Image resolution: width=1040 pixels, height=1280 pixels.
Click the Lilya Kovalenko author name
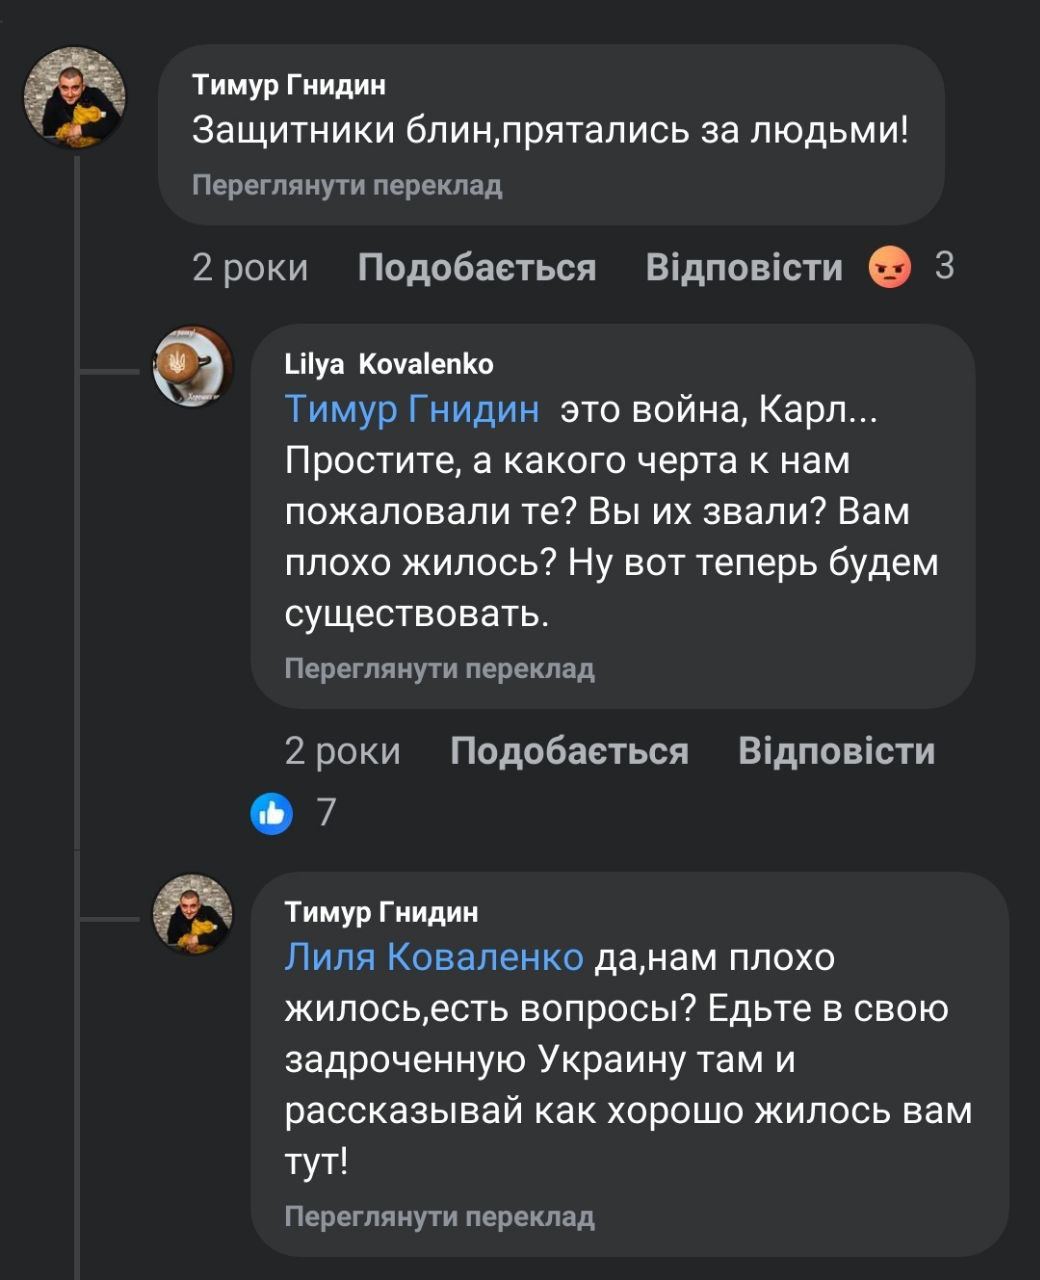tap(389, 364)
